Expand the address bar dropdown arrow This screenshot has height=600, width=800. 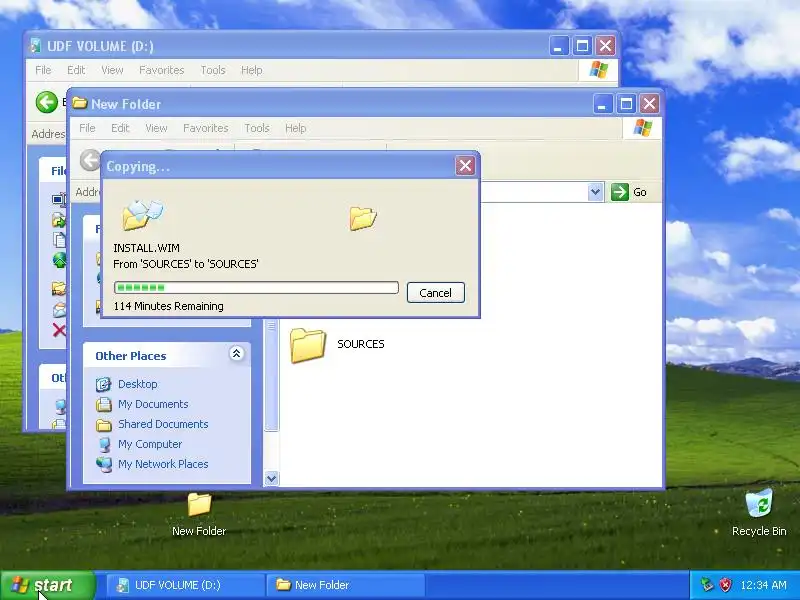(x=595, y=192)
